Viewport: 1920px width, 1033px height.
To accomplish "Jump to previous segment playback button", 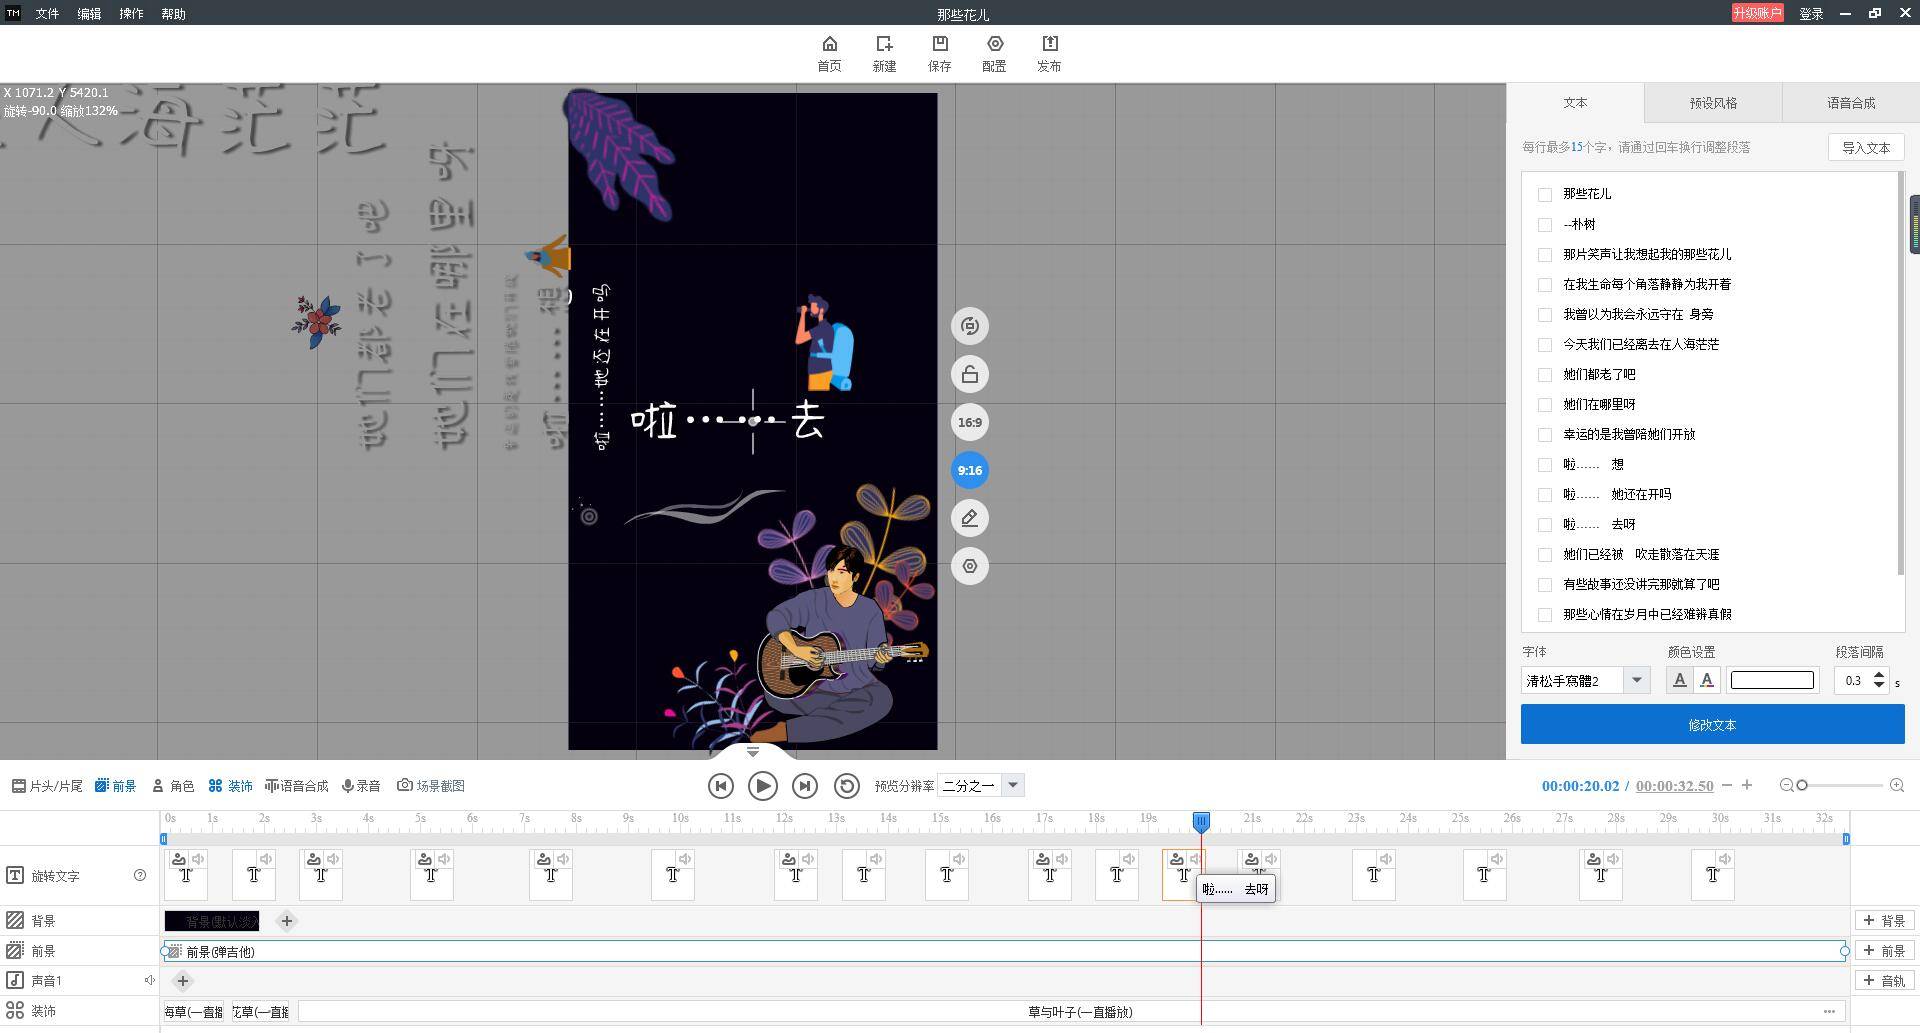I will (x=720, y=786).
